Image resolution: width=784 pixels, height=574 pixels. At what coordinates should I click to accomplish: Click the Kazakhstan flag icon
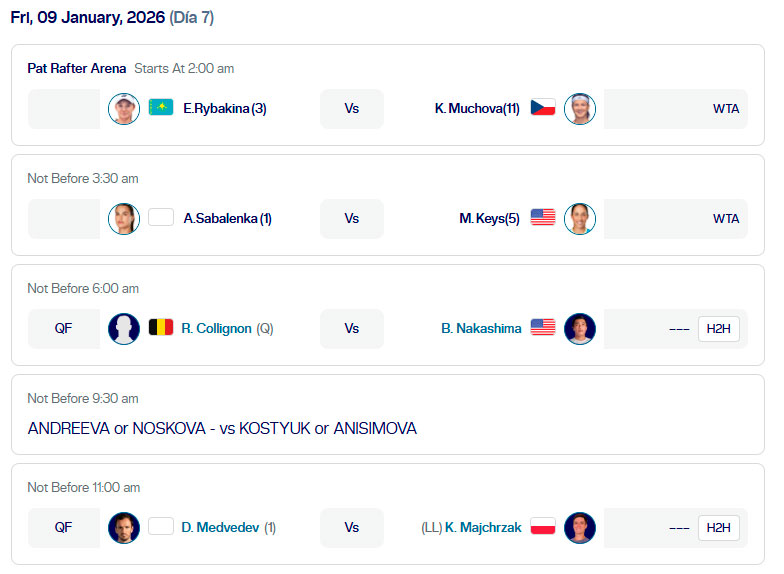click(x=161, y=108)
